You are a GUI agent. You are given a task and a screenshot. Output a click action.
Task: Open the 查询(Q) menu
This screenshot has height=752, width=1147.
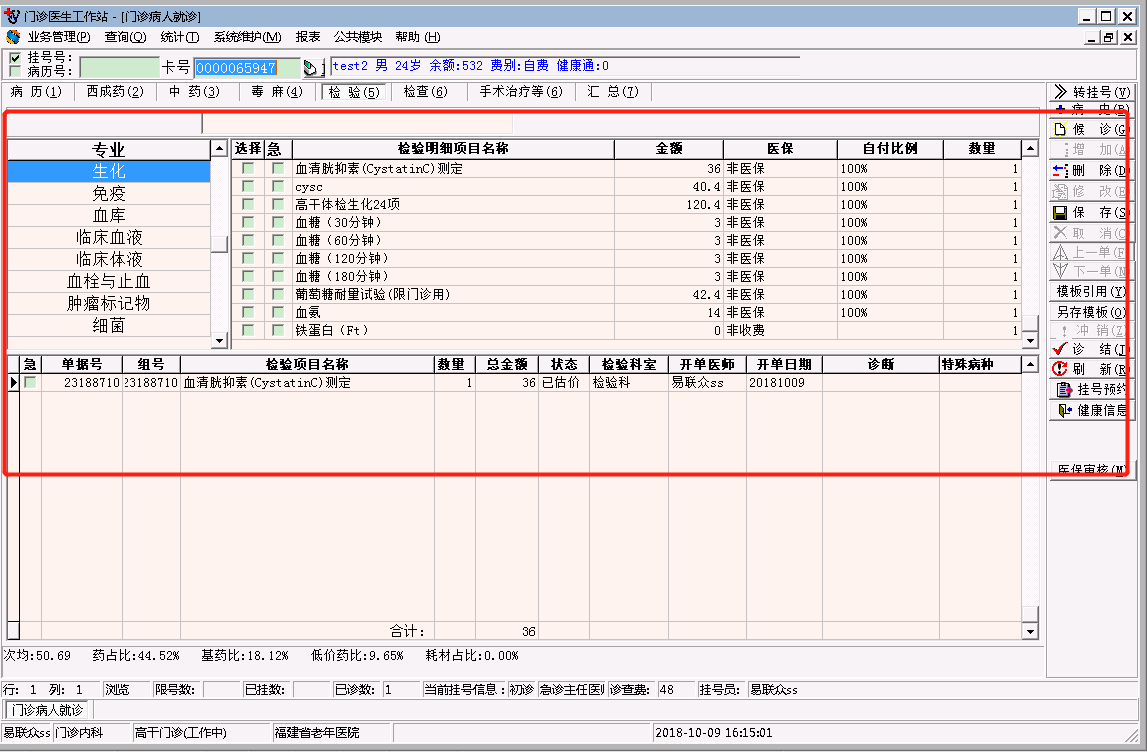[x=125, y=37]
